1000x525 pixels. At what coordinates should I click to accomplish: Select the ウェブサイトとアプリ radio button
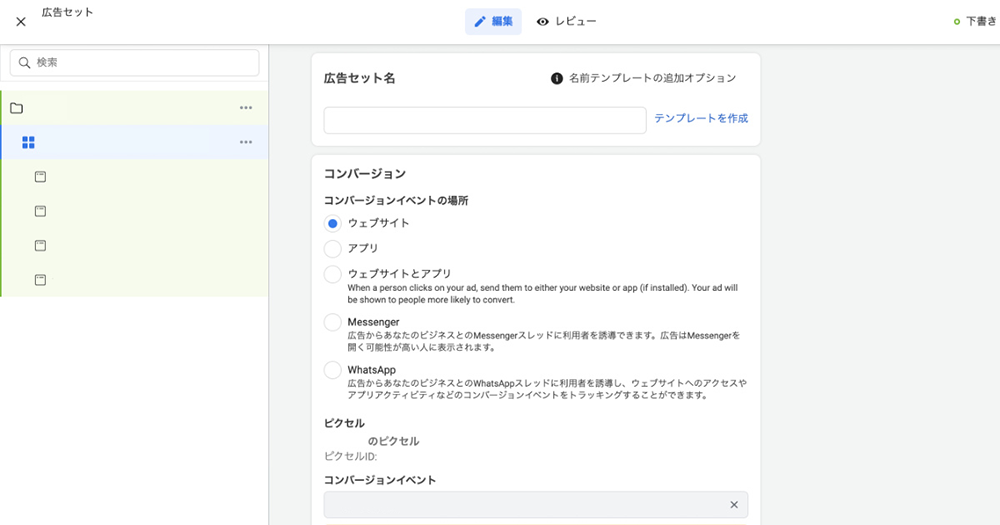[x=332, y=274]
